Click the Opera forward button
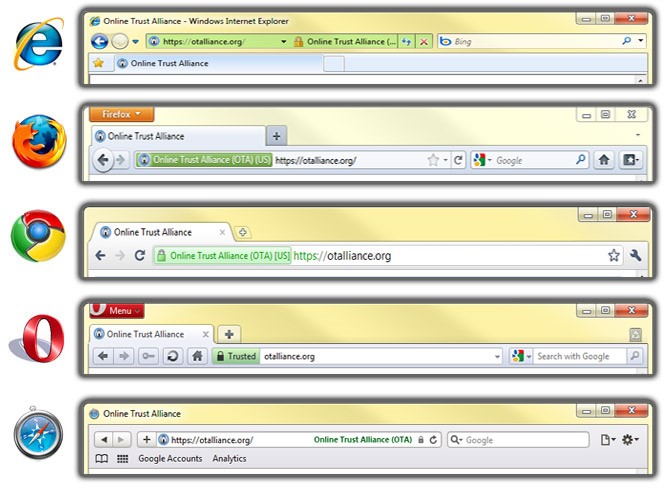Viewport: 672px width, 489px height. click(x=124, y=356)
